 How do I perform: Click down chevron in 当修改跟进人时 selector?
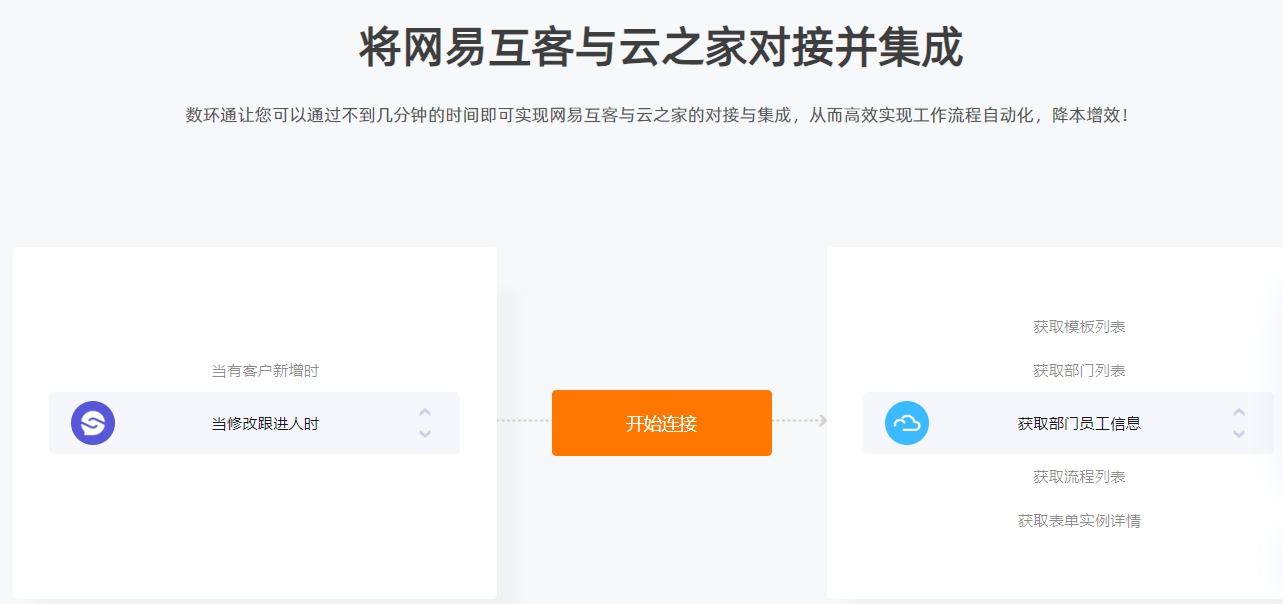click(425, 434)
